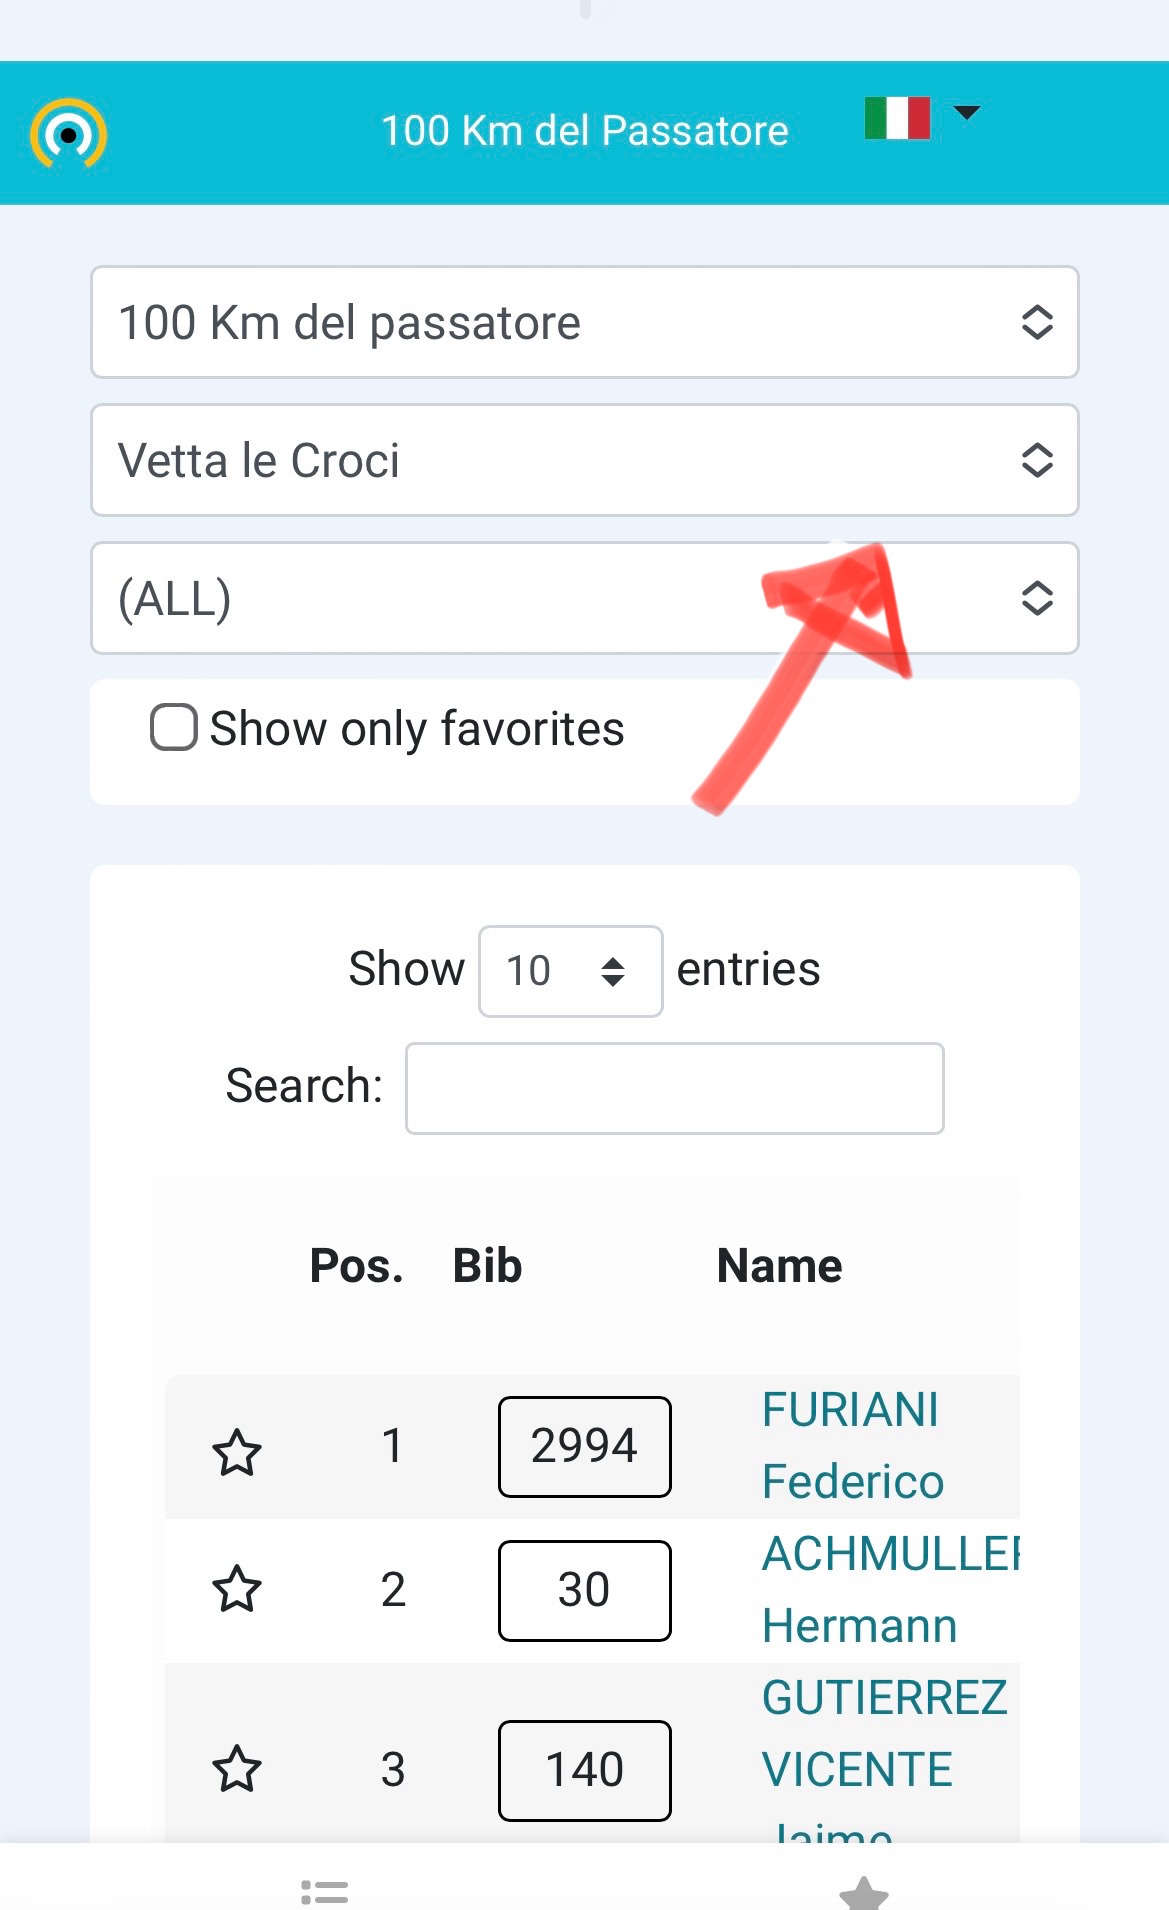Open the Vetta le Croci checkpoint dropdown

pos(584,460)
